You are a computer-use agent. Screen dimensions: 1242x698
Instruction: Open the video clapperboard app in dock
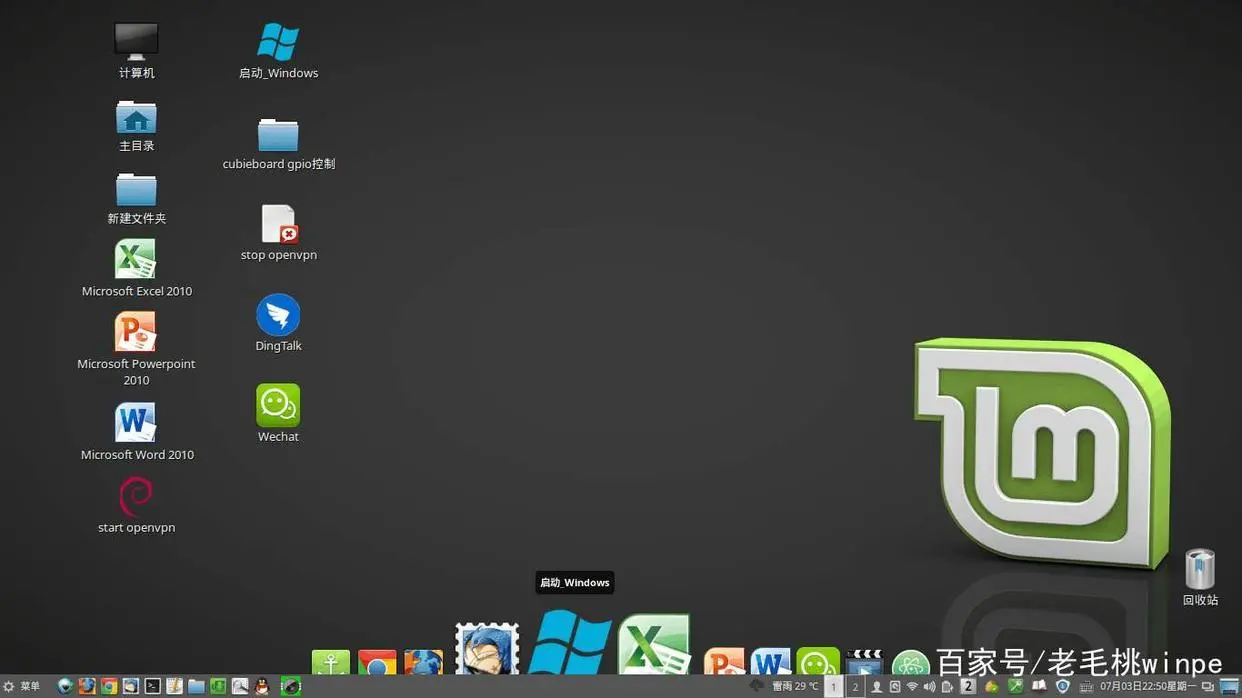tap(864, 662)
